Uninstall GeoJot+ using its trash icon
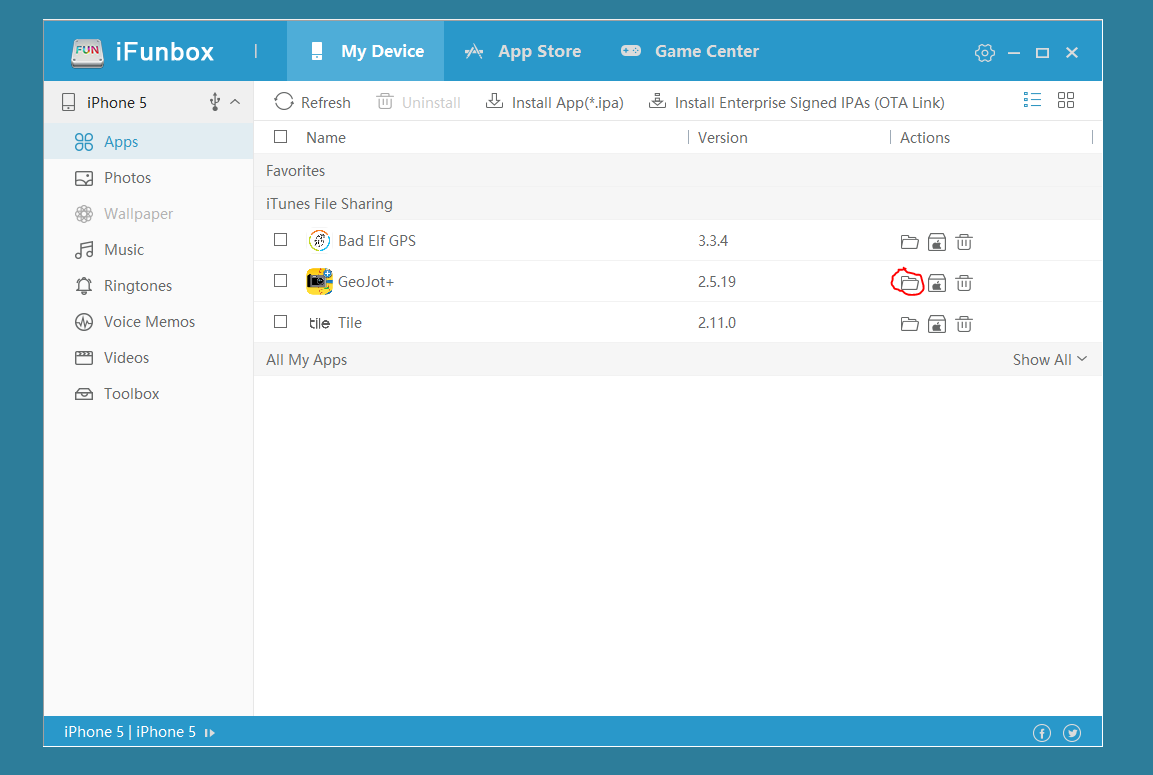This screenshot has height=775, width=1153. [x=964, y=283]
